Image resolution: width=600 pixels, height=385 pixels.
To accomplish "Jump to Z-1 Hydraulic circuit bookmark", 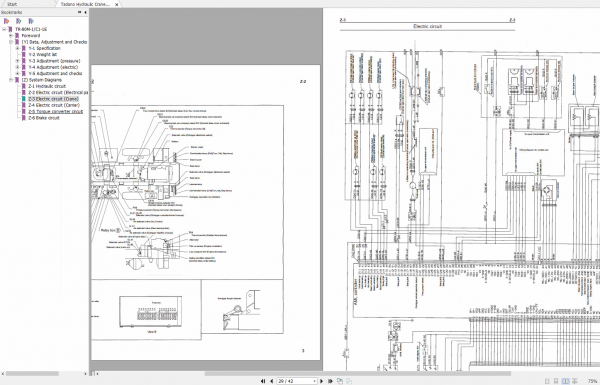I will pos(47,86).
